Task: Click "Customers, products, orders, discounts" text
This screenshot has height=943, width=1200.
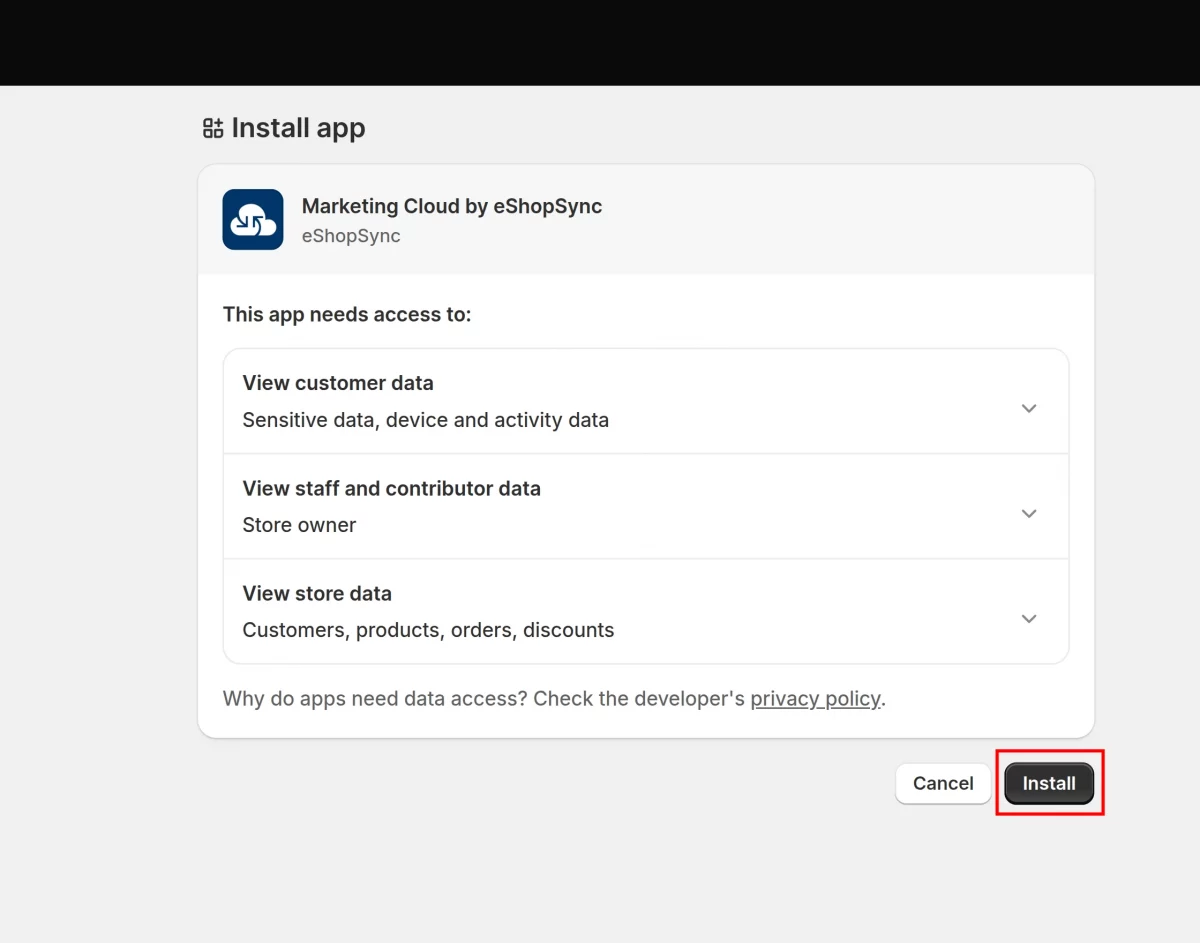Action: coord(429,630)
